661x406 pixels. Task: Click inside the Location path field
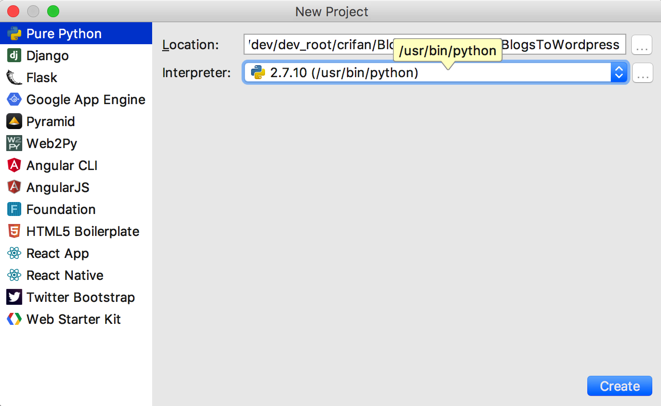pos(320,45)
